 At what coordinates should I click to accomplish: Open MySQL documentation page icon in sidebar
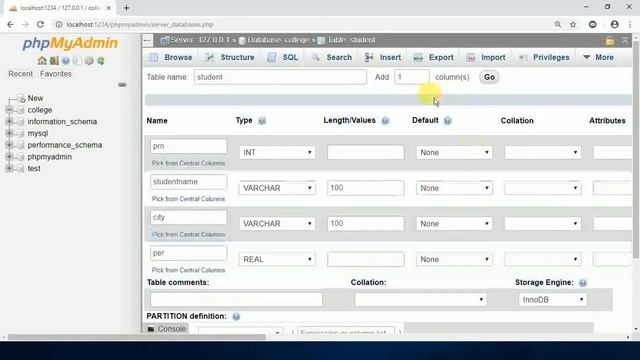(77, 61)
